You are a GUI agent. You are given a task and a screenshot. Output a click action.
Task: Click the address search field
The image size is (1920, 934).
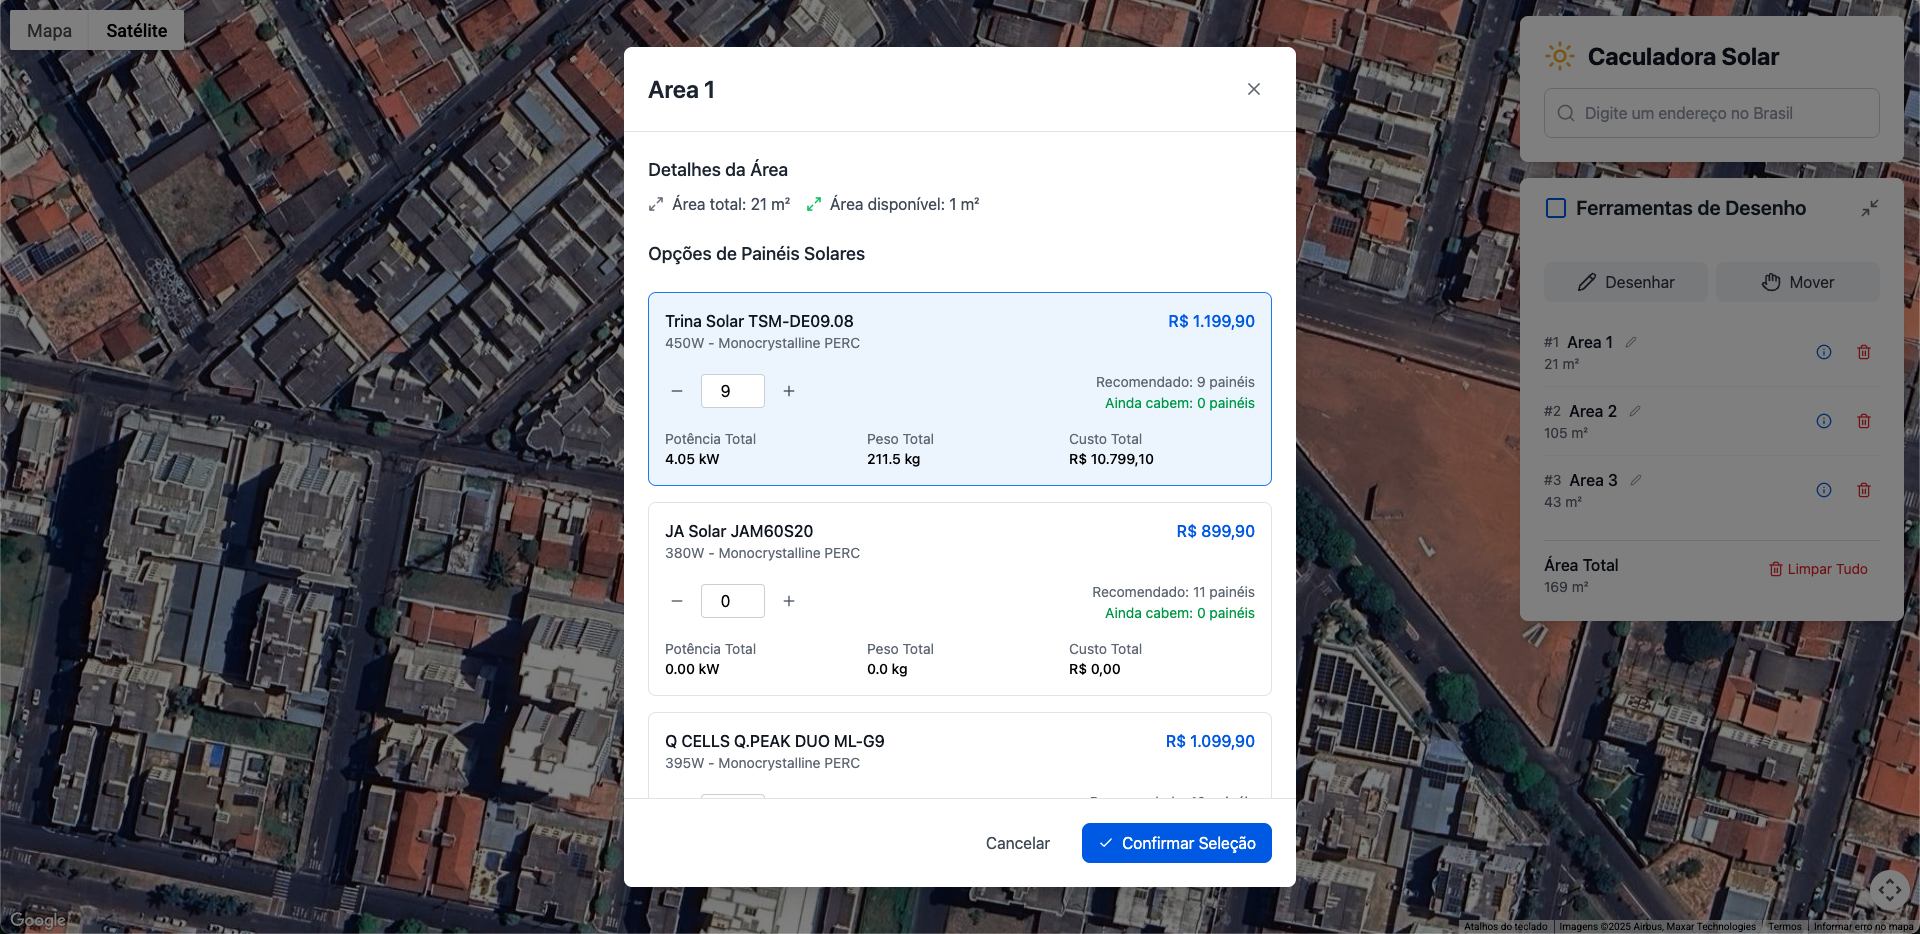tap(1712, 113)
